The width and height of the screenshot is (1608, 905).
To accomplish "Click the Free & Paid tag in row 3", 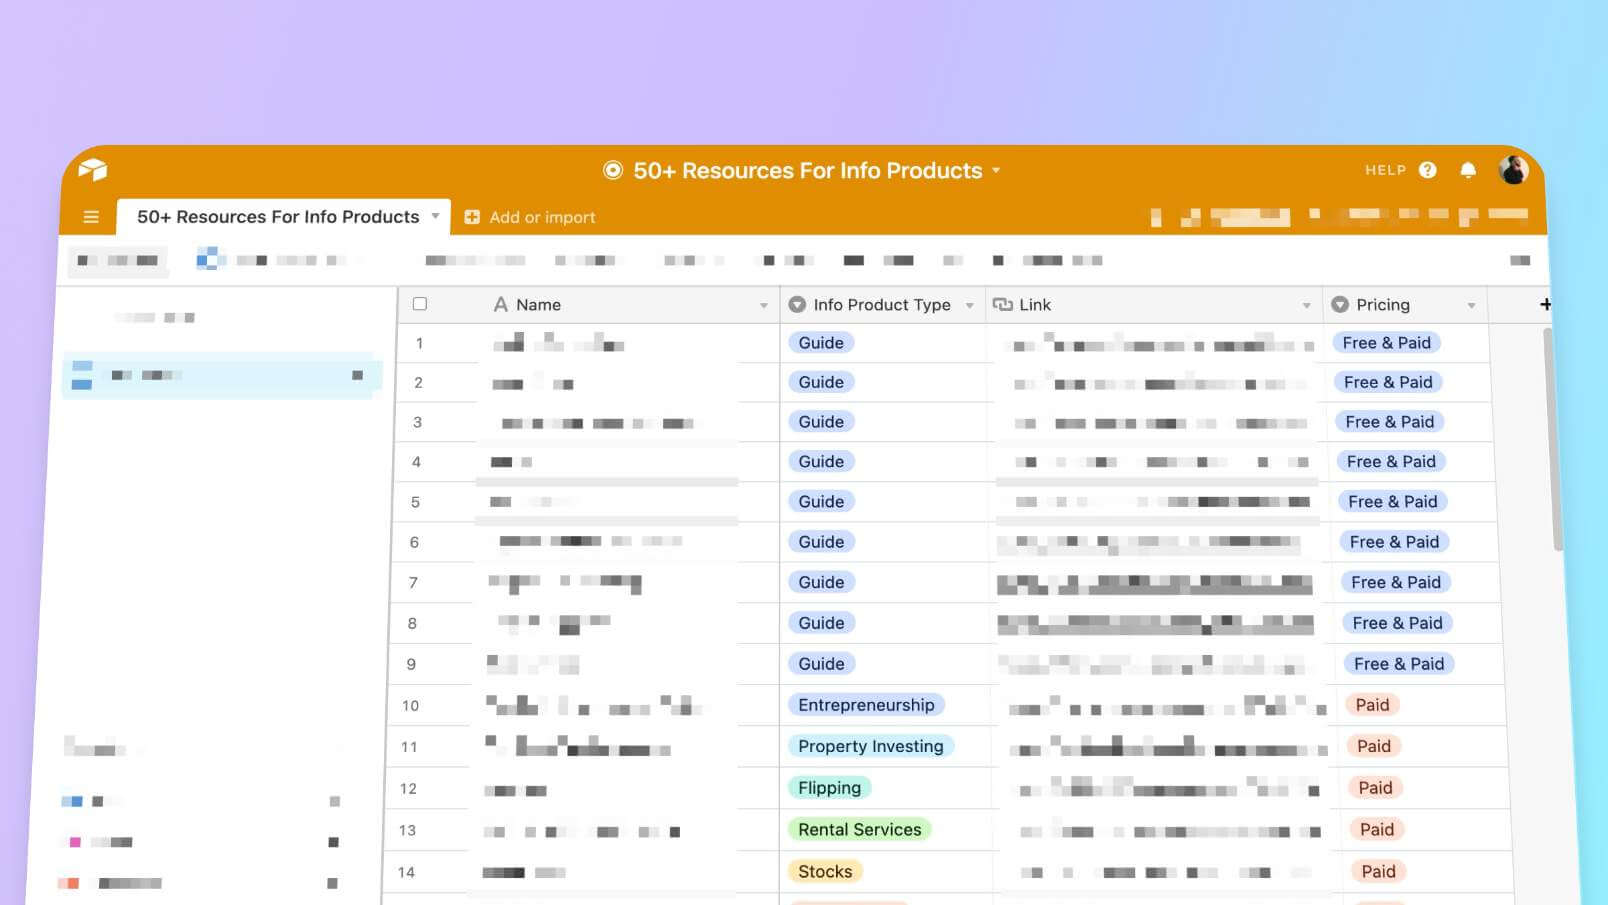I will click(x=1390, y=422).
